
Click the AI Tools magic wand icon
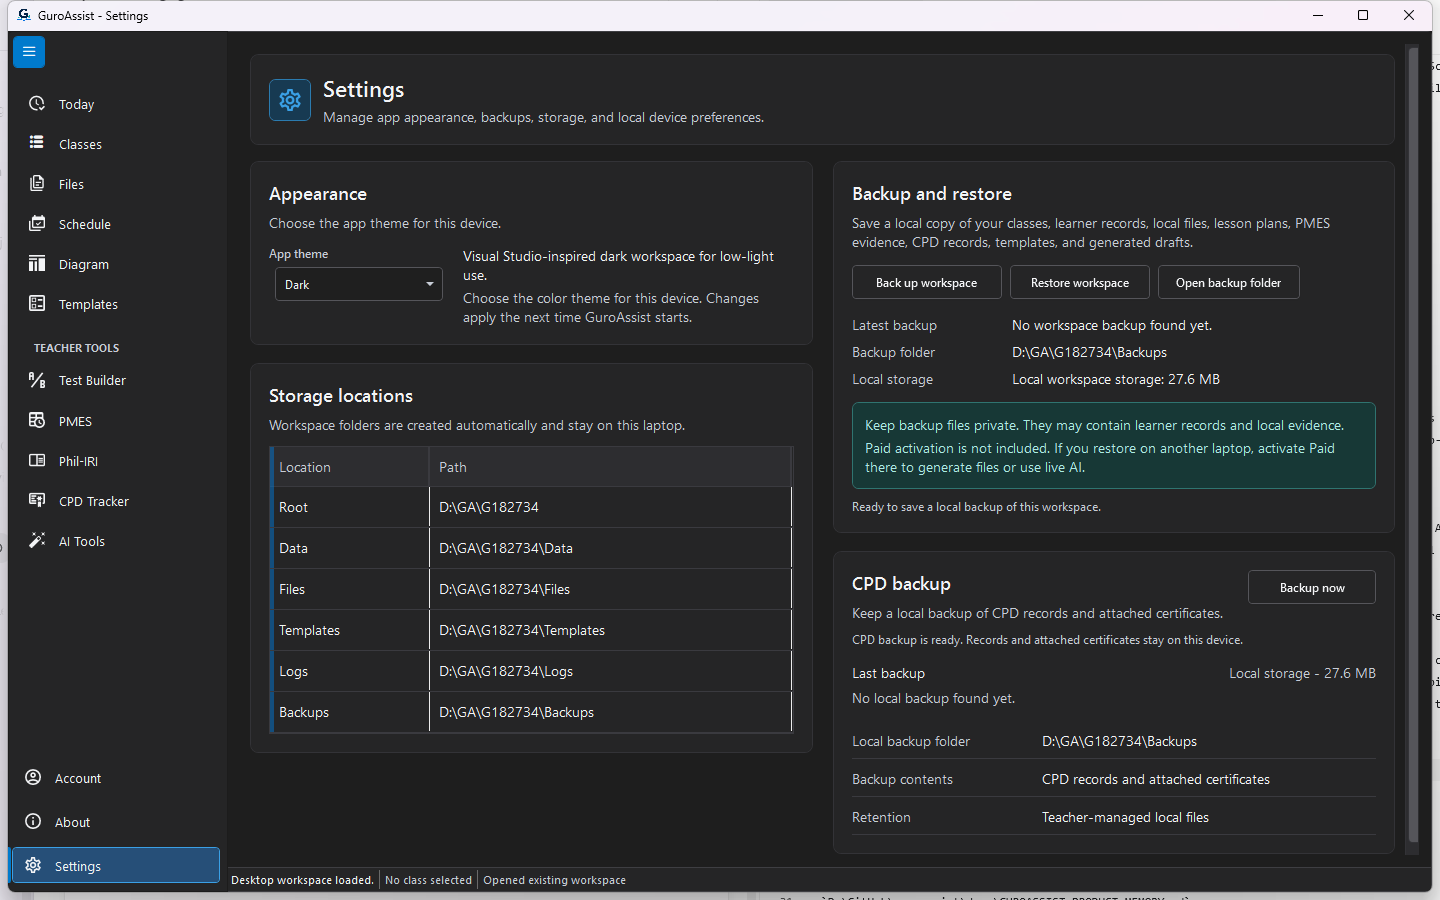tap(37, 541)
